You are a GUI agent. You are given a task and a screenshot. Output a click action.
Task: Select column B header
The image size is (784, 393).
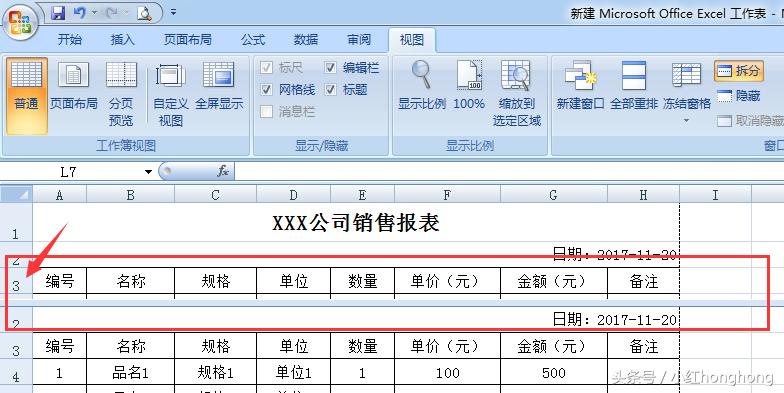pyautogui.click(x=130, y=194)
